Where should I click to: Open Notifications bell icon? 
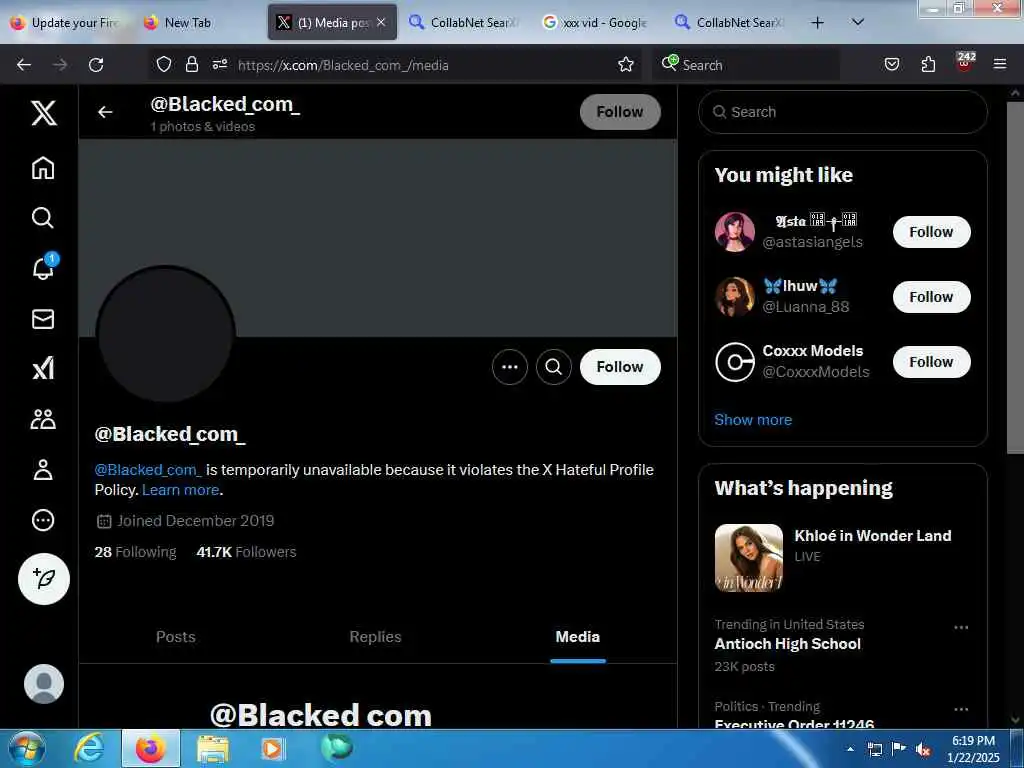pyautogui.click(x=43, y=267)
